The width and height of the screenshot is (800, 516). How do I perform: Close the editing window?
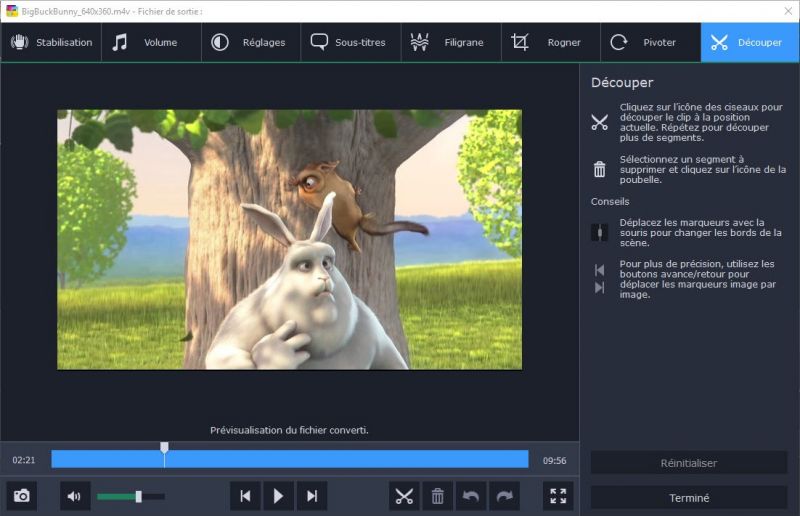click(x=788, y=11)
